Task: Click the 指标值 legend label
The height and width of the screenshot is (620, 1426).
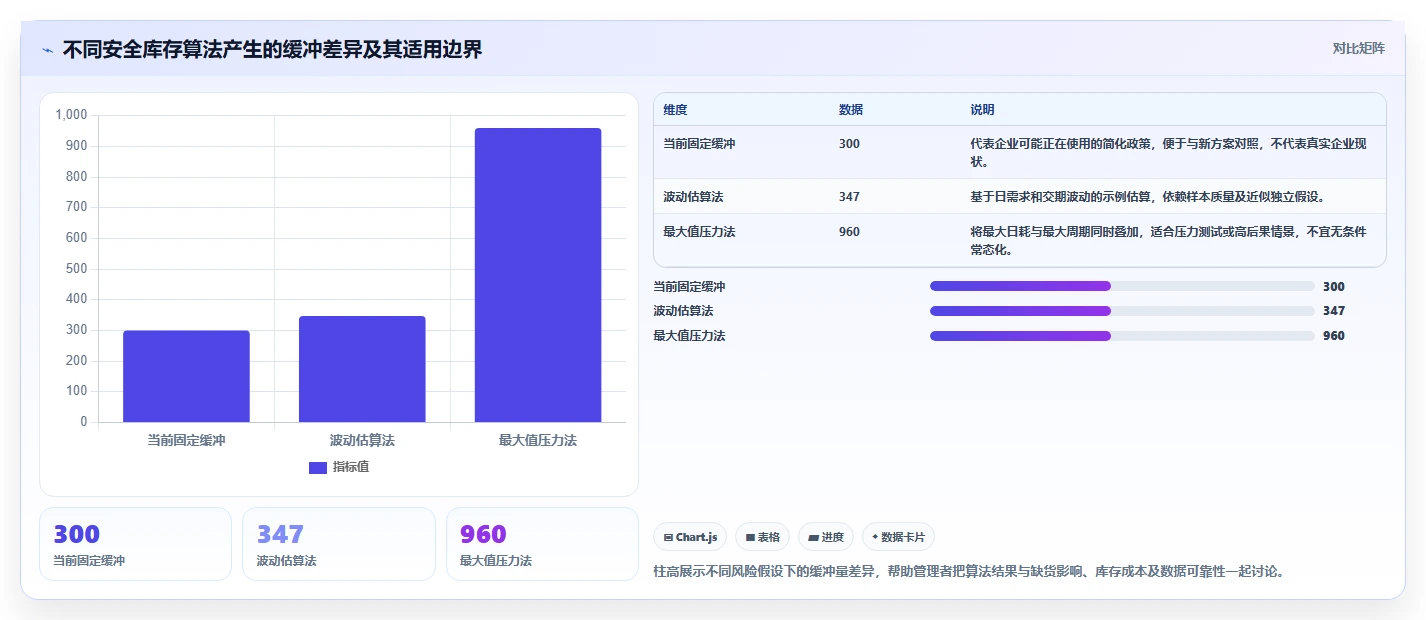Action: [351, 467]
